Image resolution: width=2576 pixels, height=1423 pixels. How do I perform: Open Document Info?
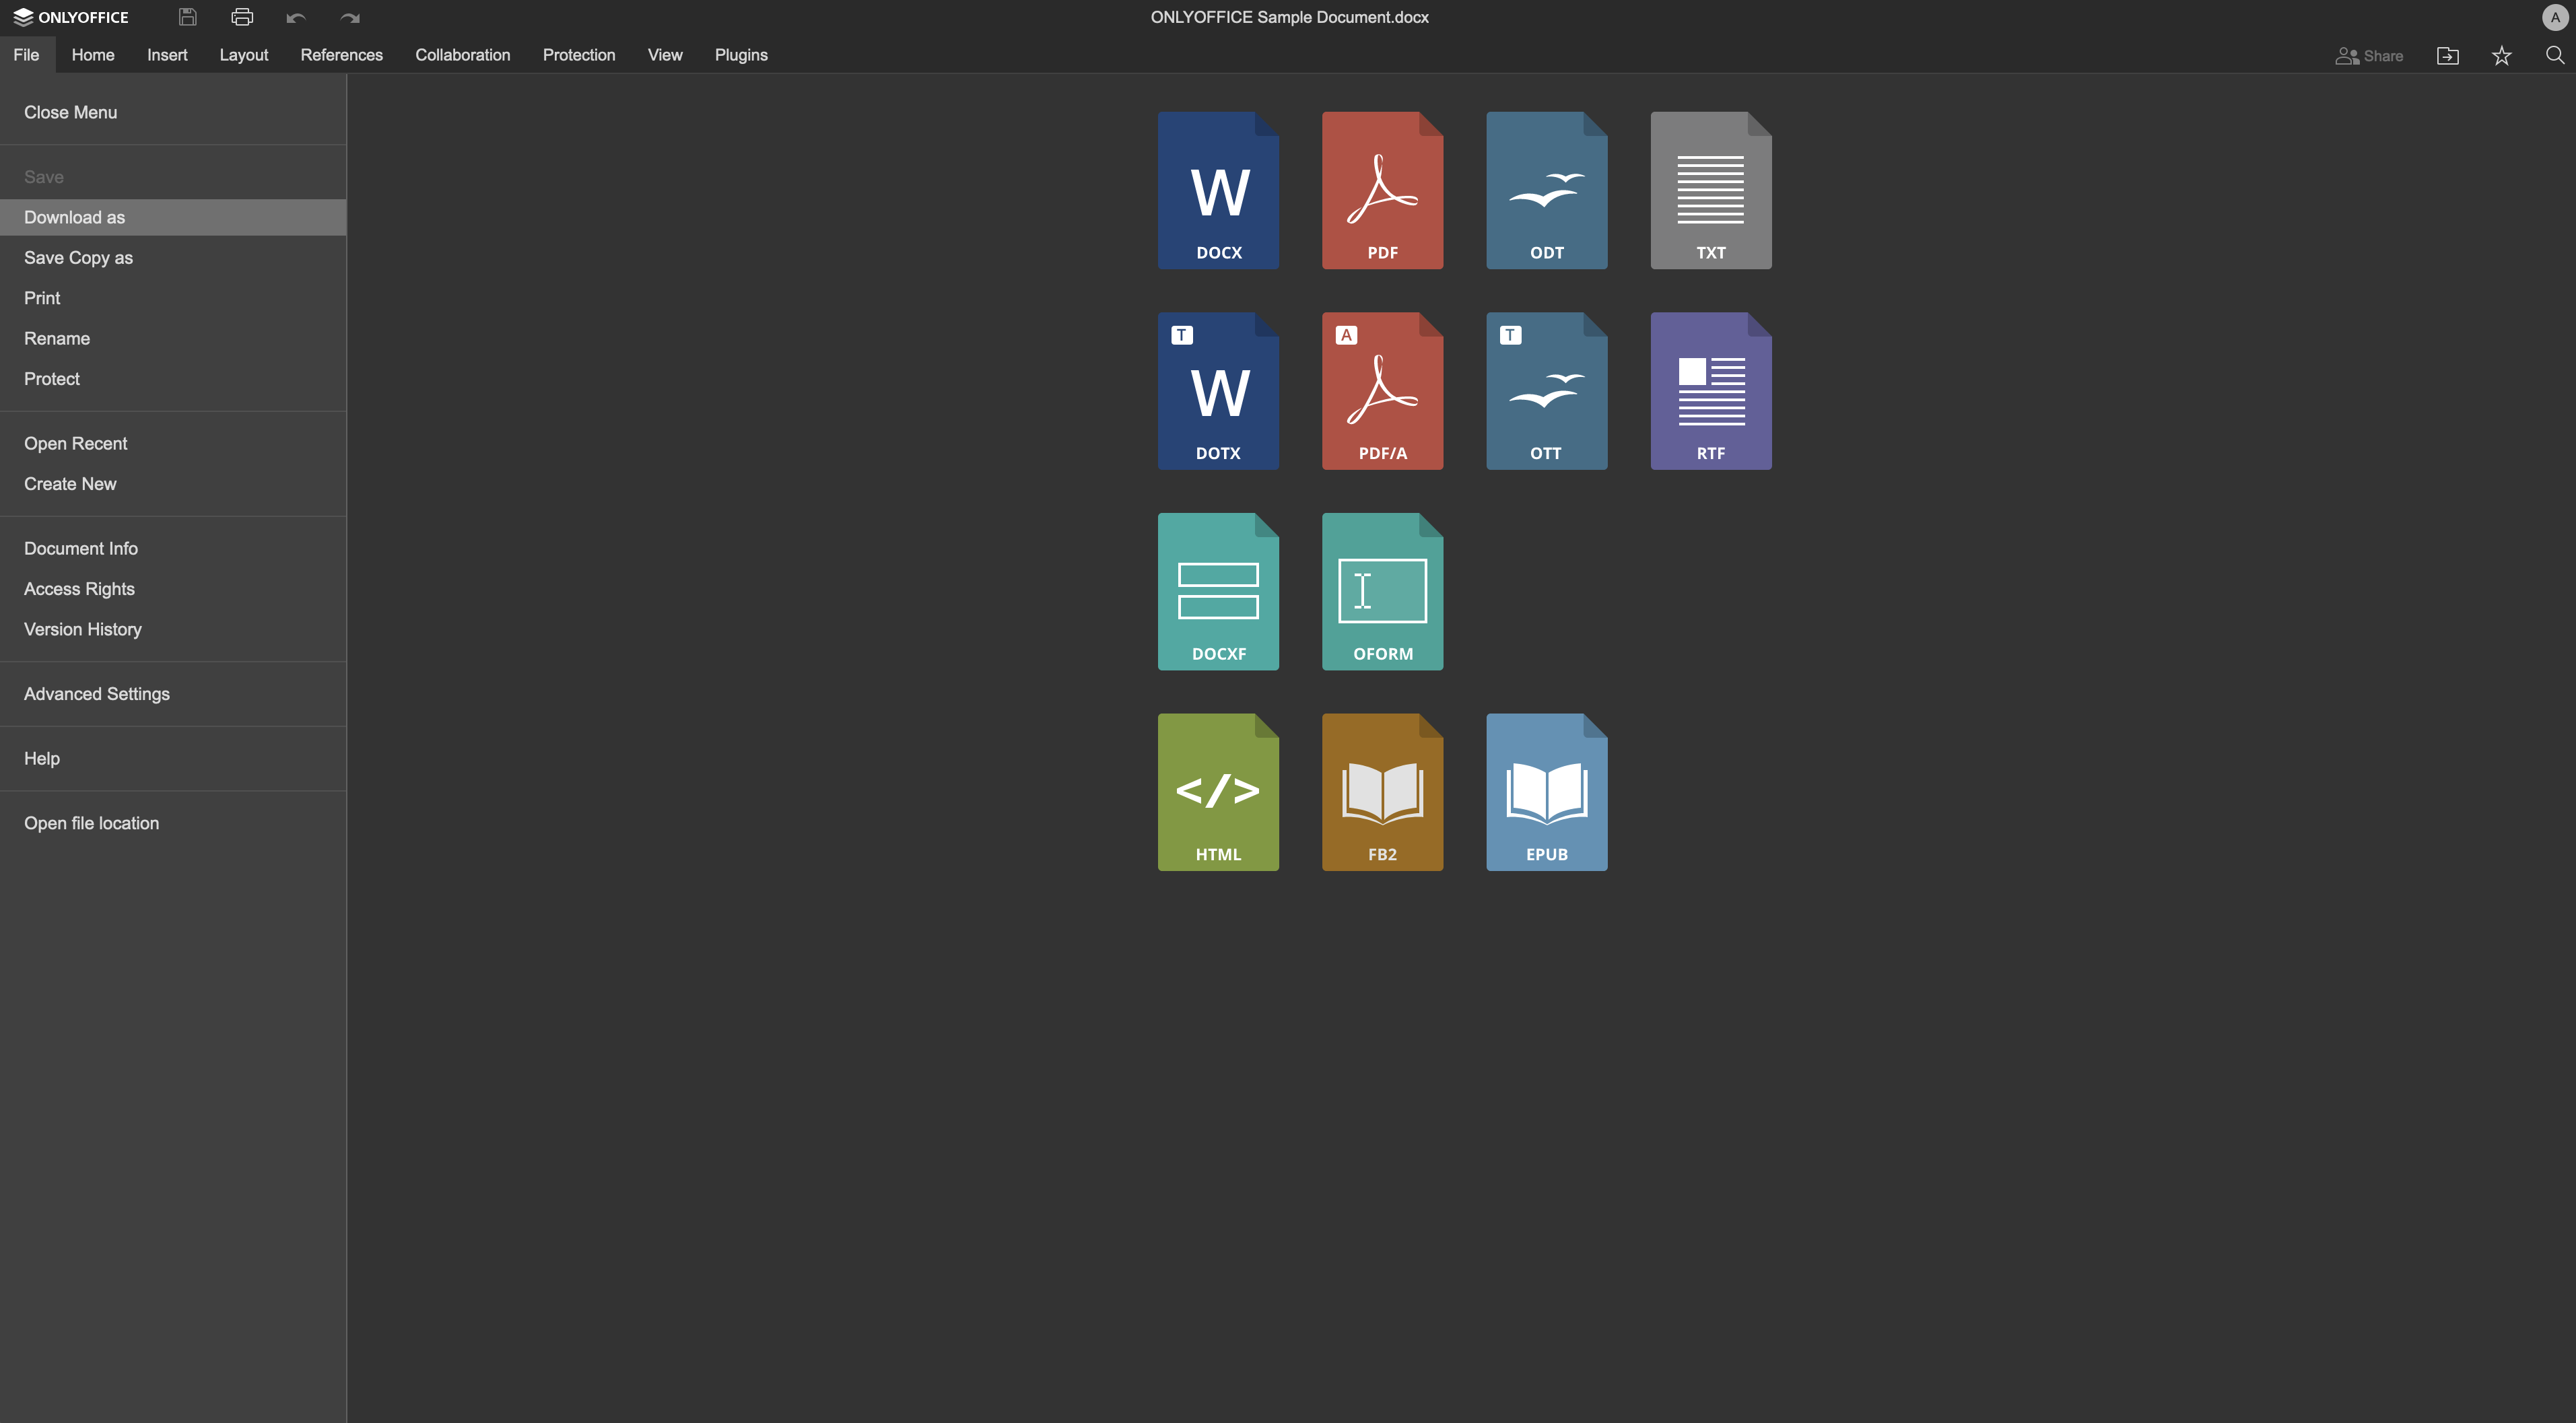coord(173,549)
